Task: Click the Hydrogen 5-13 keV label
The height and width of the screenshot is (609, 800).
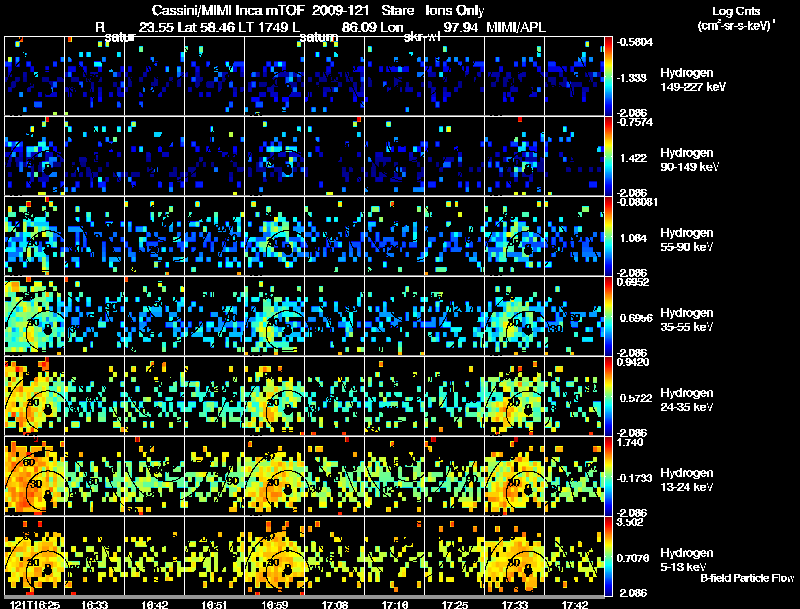Action: point(687,560)
